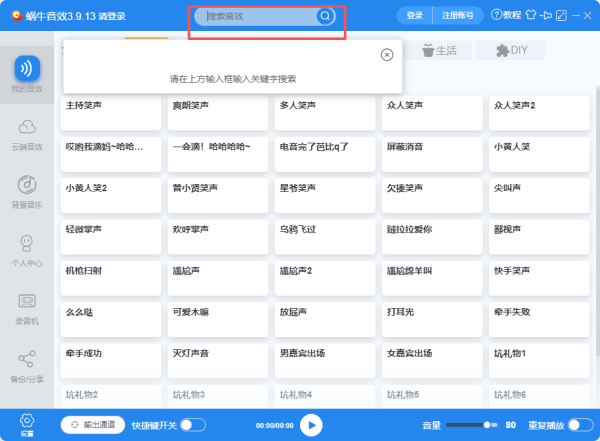600x441 pixels.
Task: Play the 乌鸦飞过 sound effect
Action: click(x=325, y=237)
